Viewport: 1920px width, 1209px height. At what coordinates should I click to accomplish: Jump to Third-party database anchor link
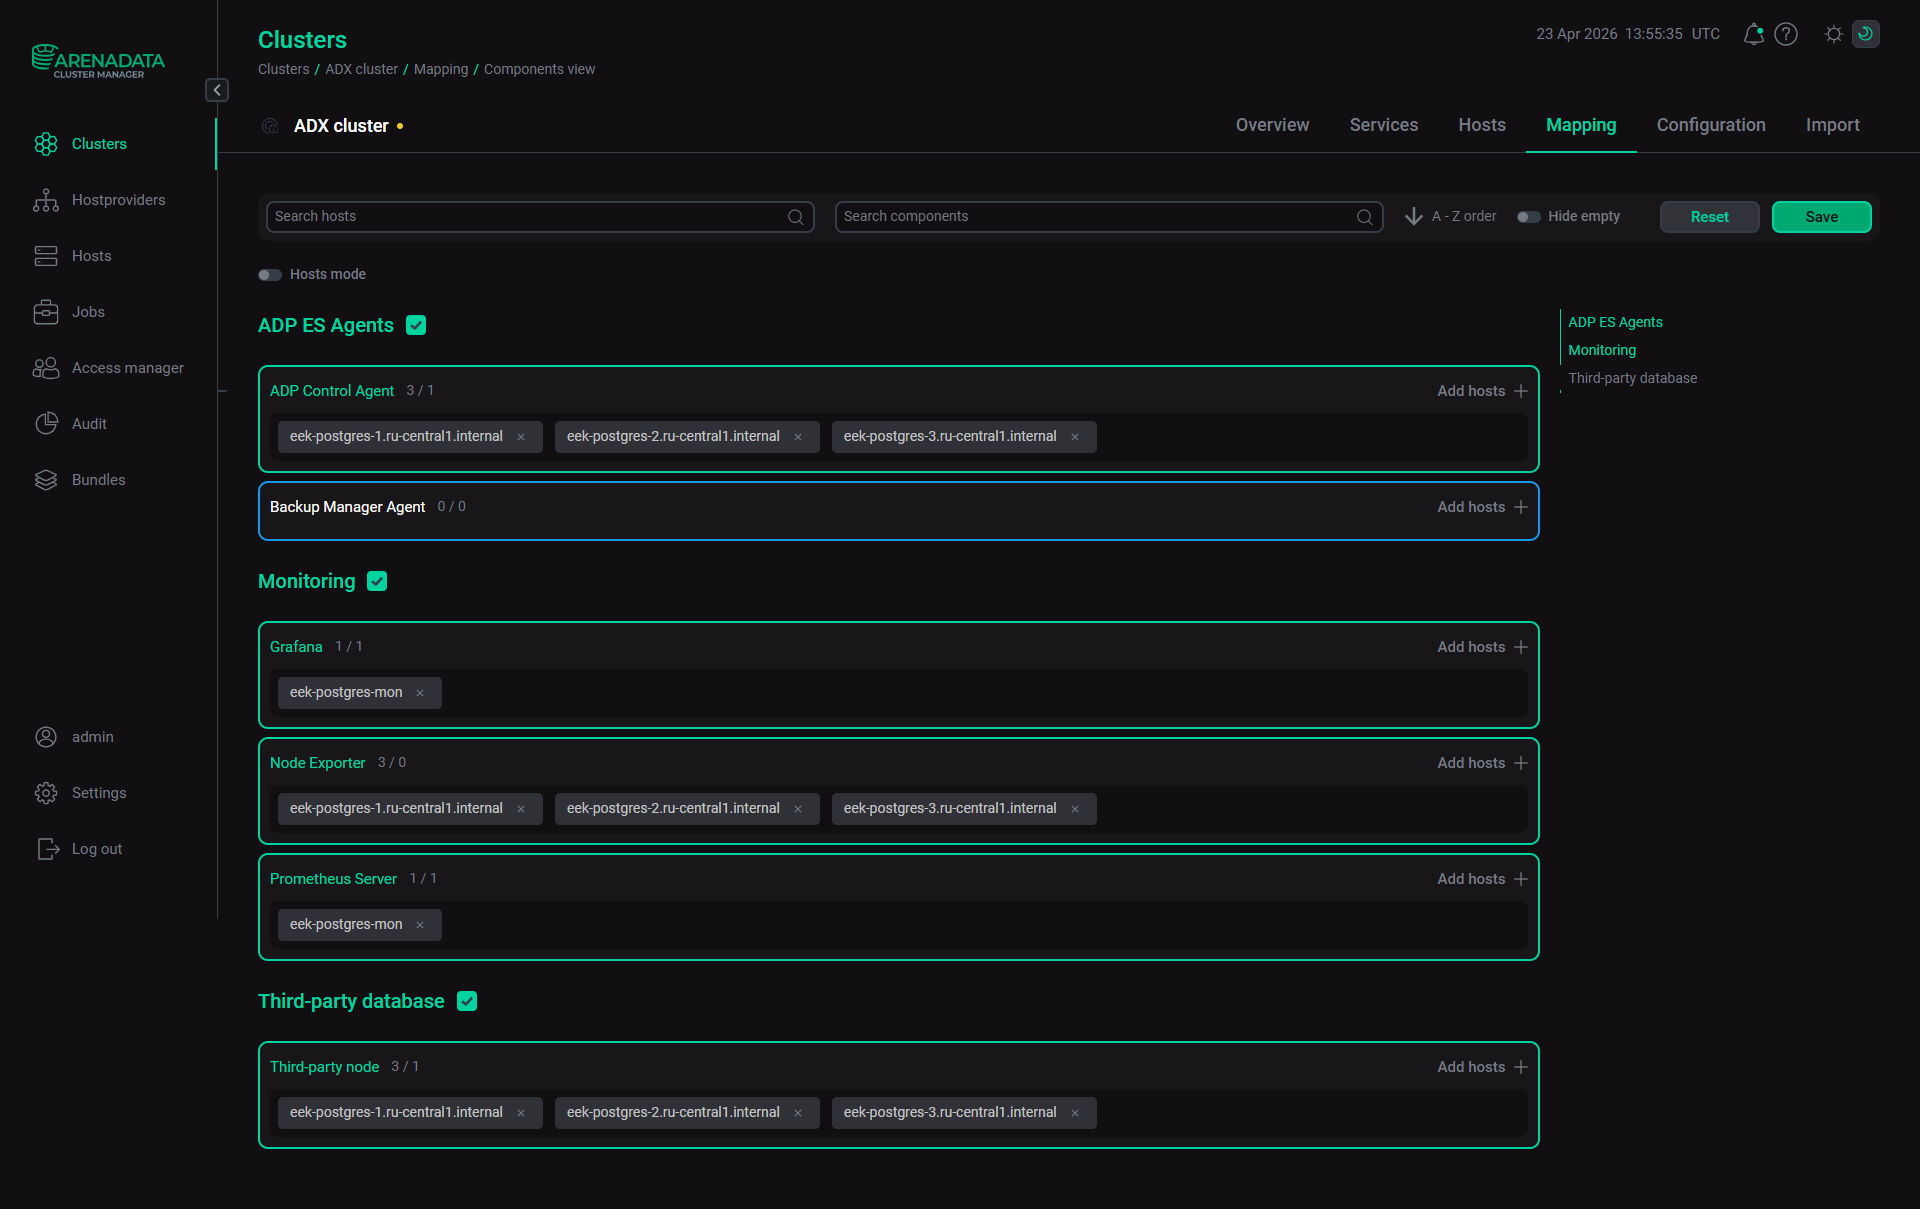[x=1632, y=378]
